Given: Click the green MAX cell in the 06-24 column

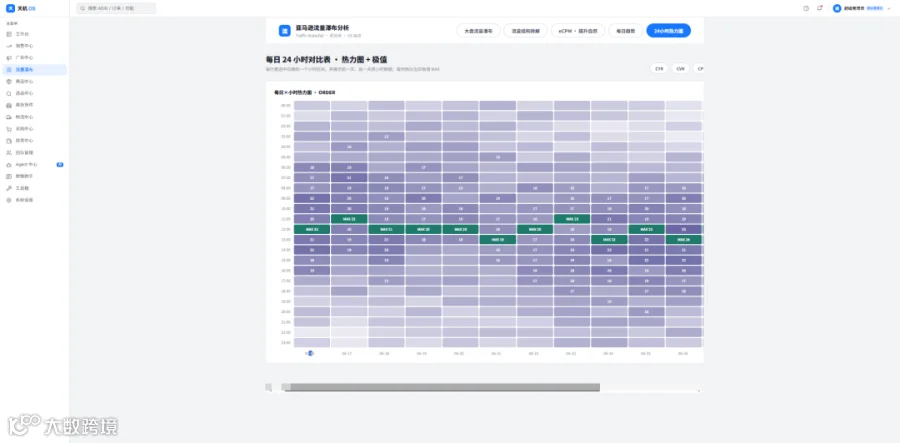Looking at the screenshot, I should click(609, 239).
